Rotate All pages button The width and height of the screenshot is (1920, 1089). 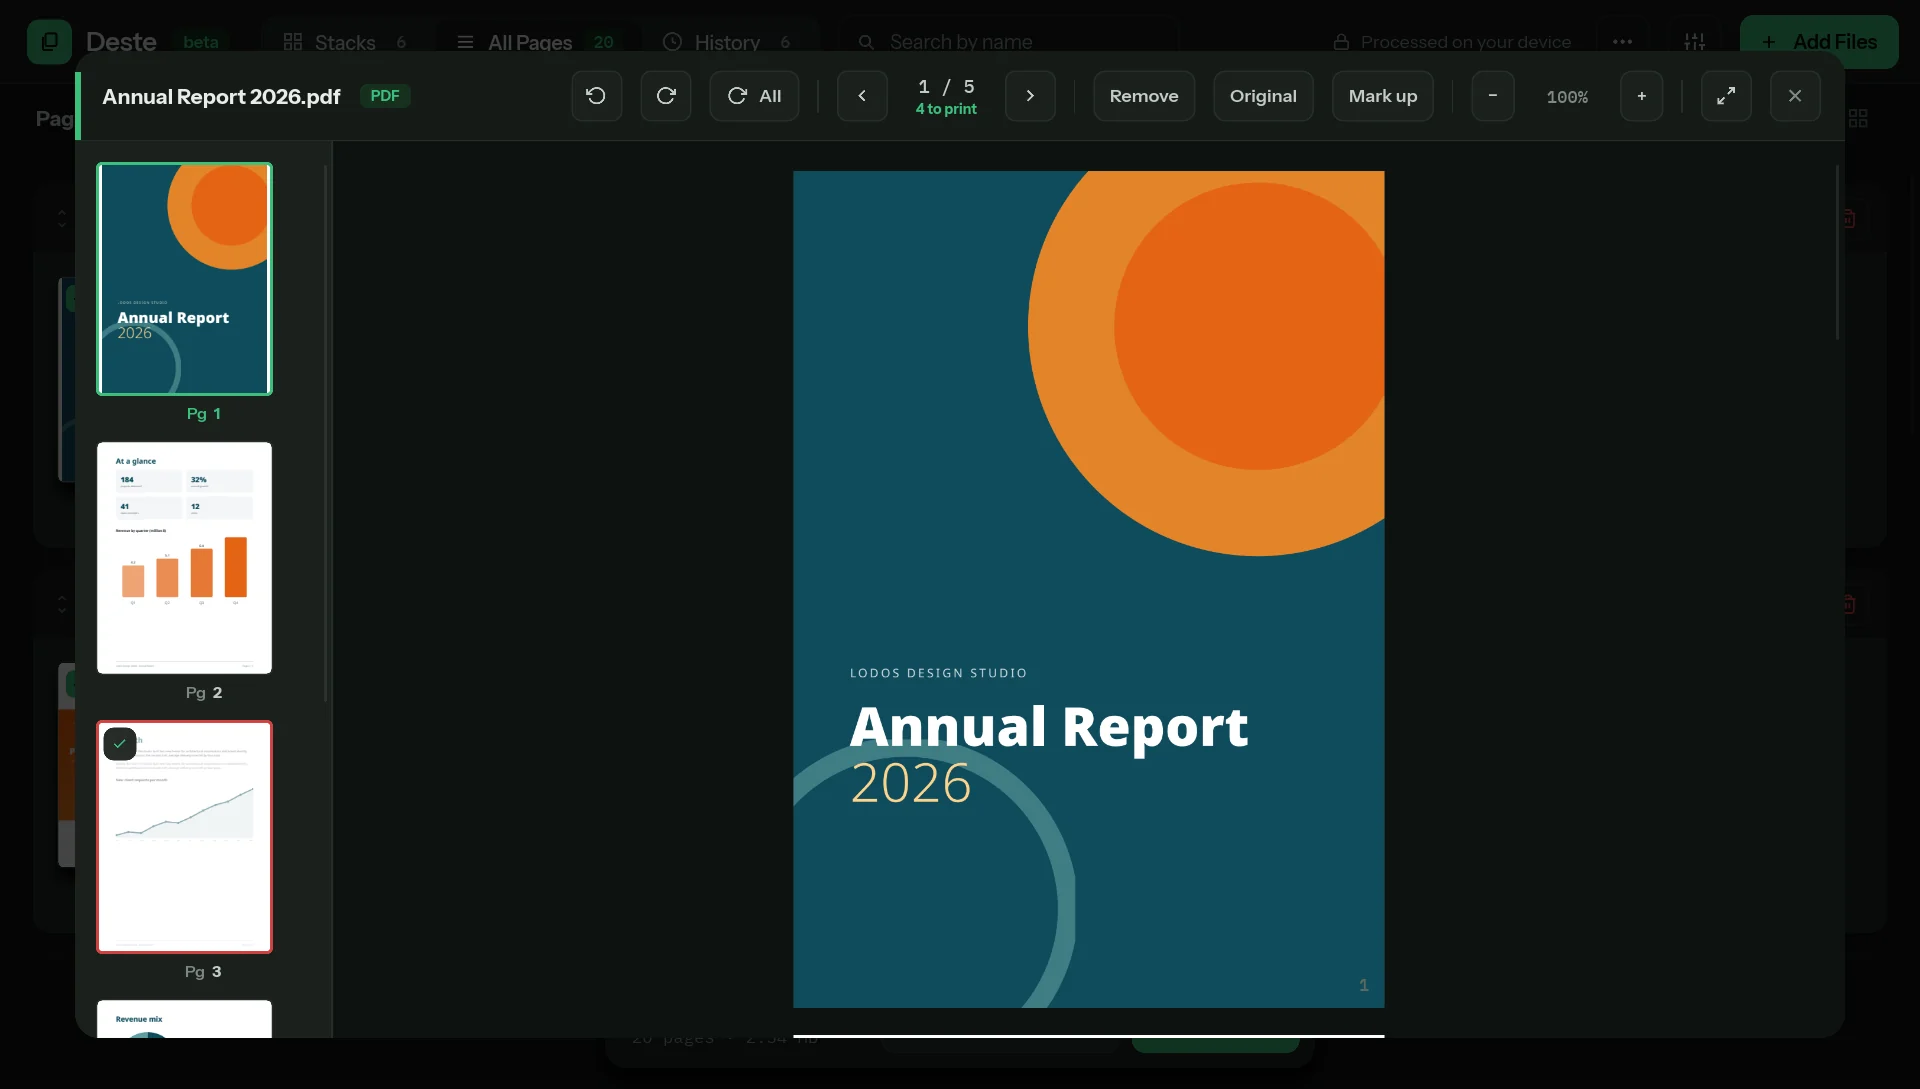pyautogui.click(x=754, y=96)
